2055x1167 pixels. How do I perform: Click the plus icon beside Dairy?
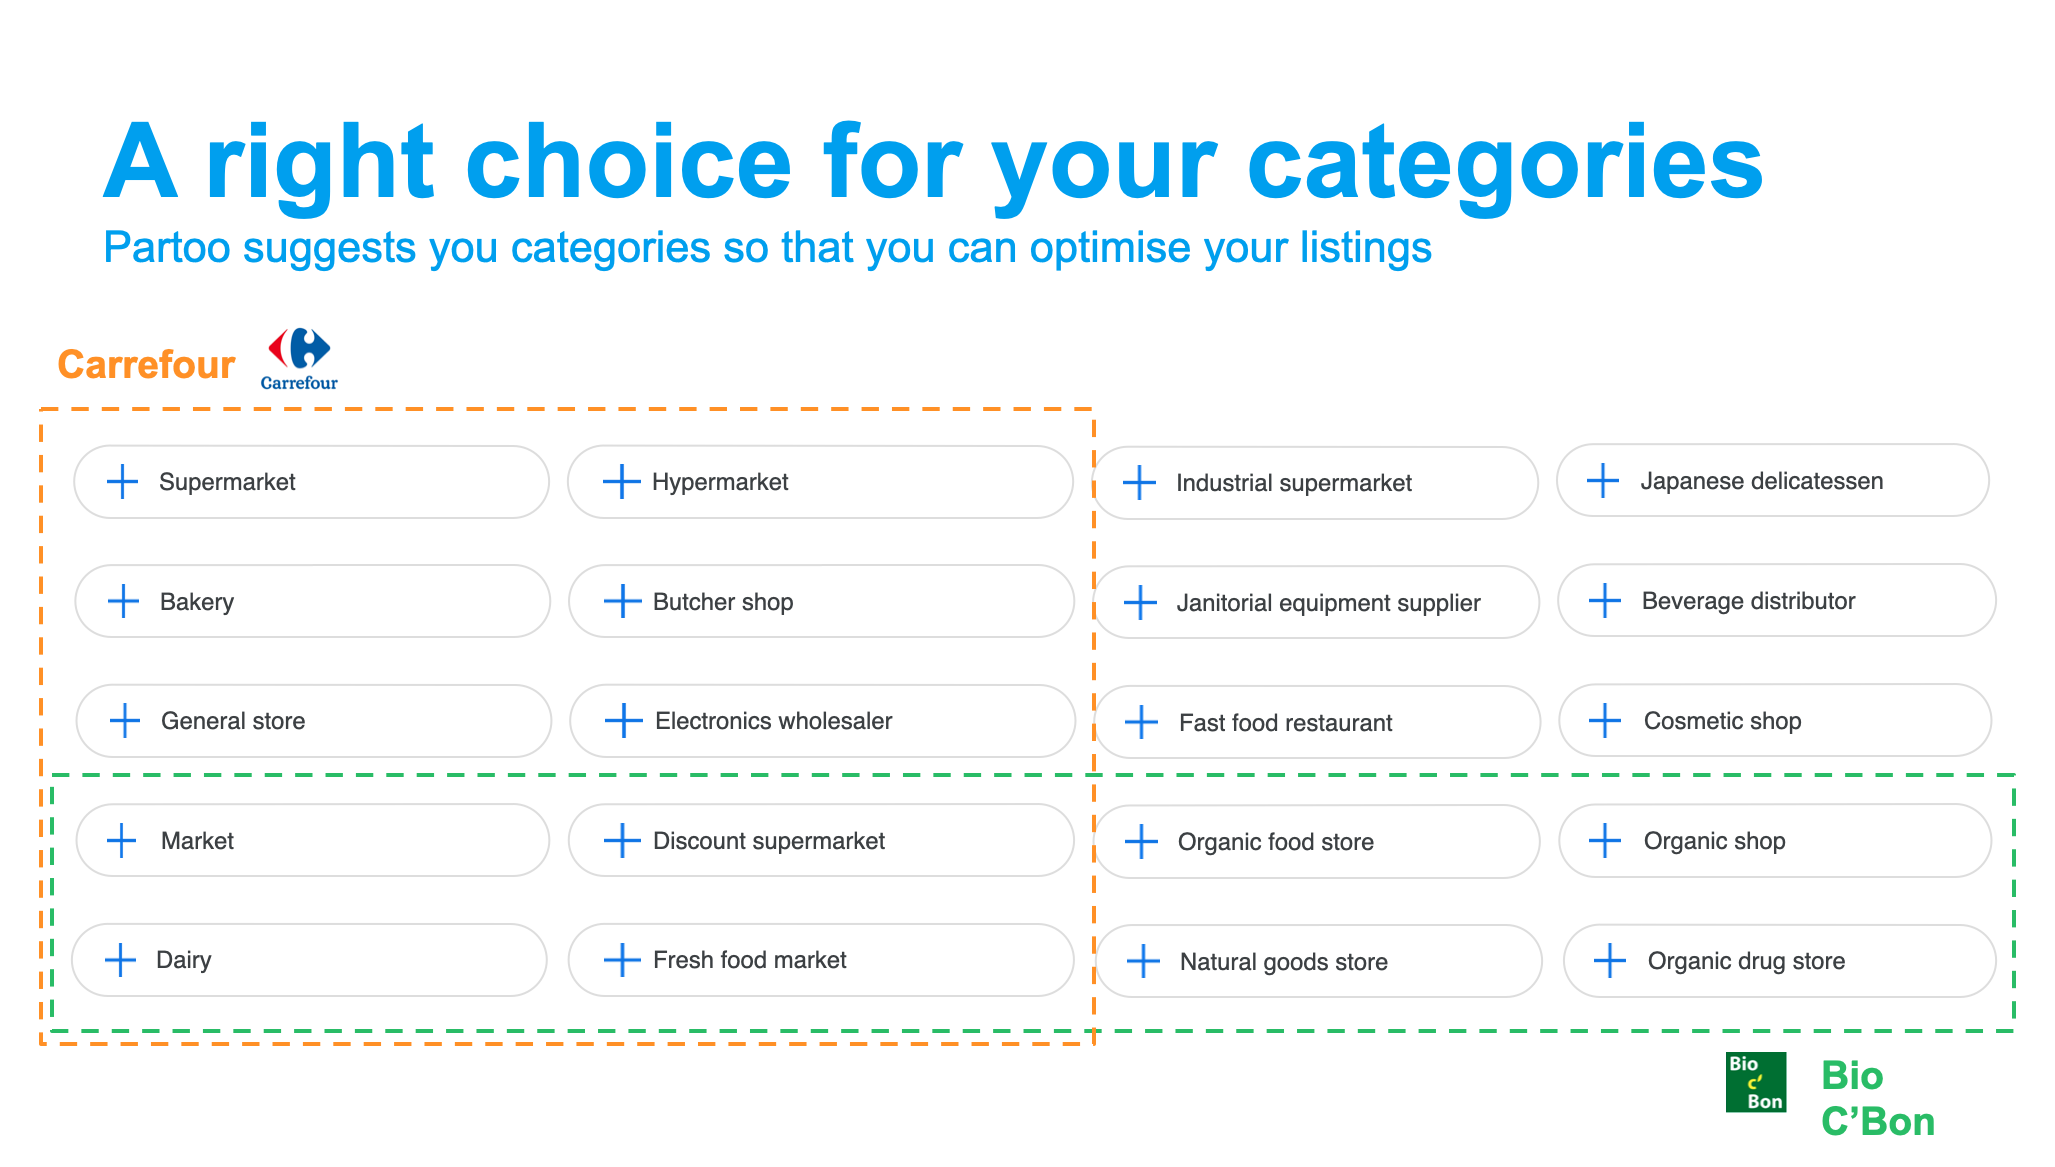tap(120, 960)
